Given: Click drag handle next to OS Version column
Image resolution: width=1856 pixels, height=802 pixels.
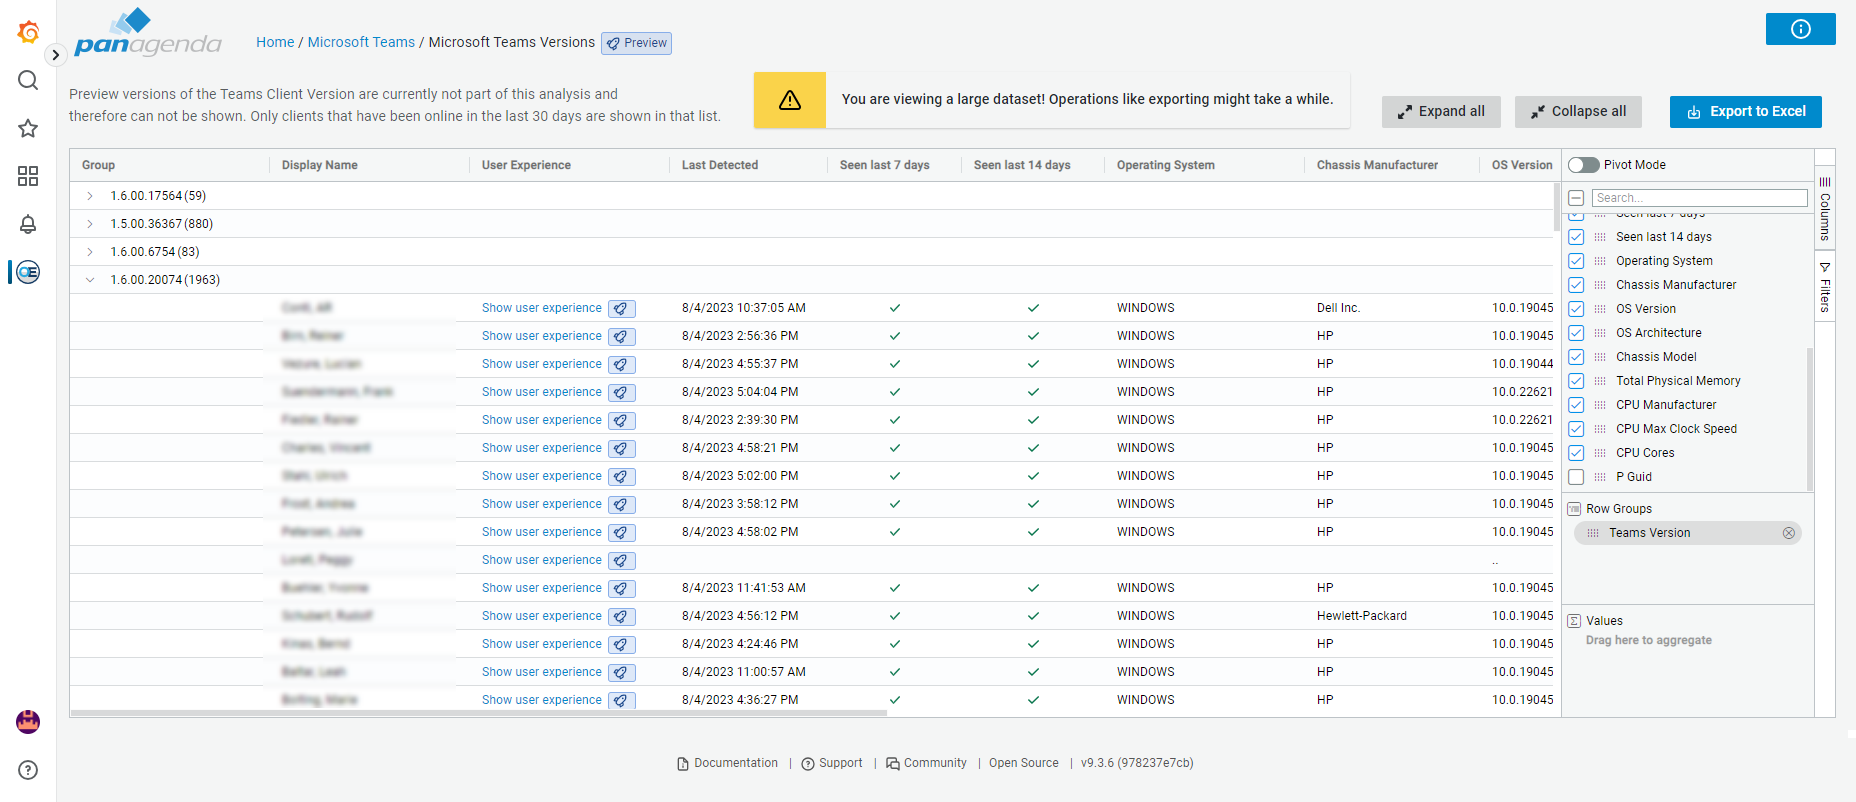Looking at the screenshot, I should point(1600,309).
